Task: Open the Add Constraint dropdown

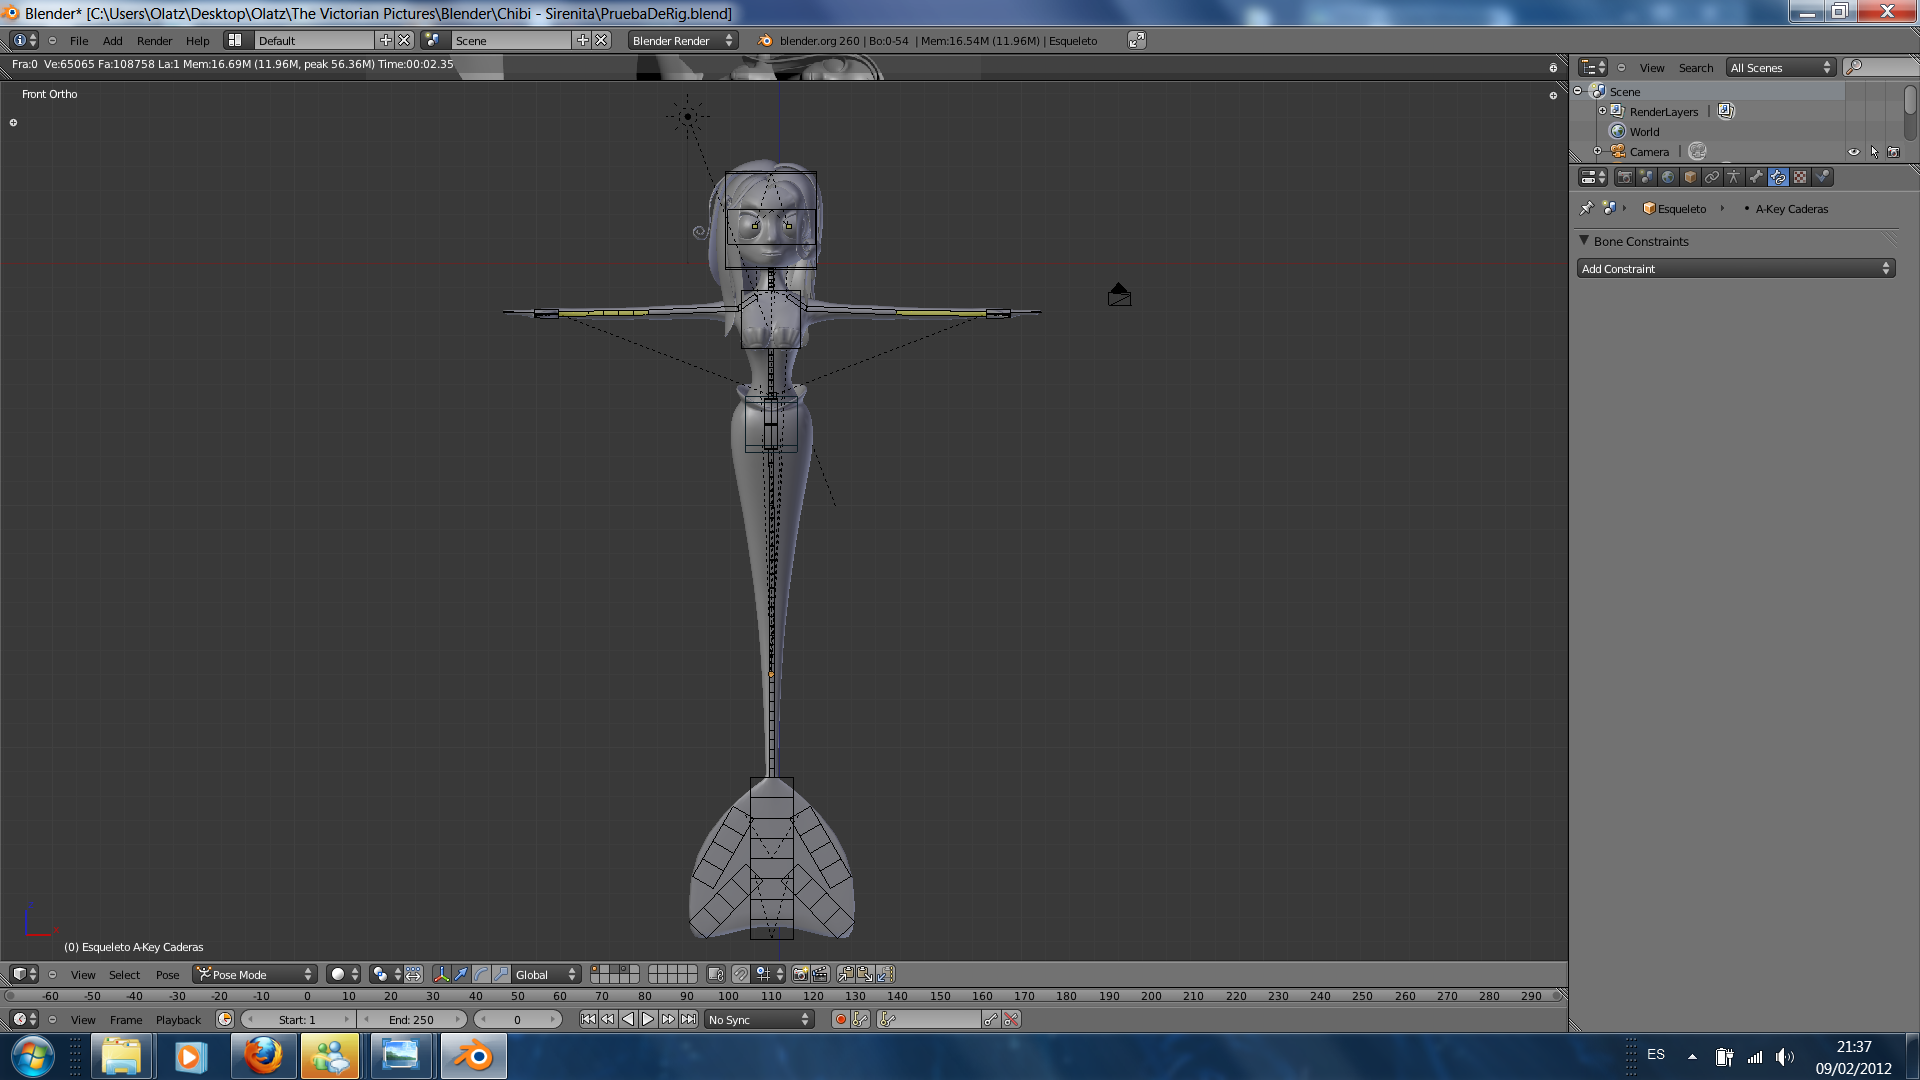Action: tap(1735, 269)
